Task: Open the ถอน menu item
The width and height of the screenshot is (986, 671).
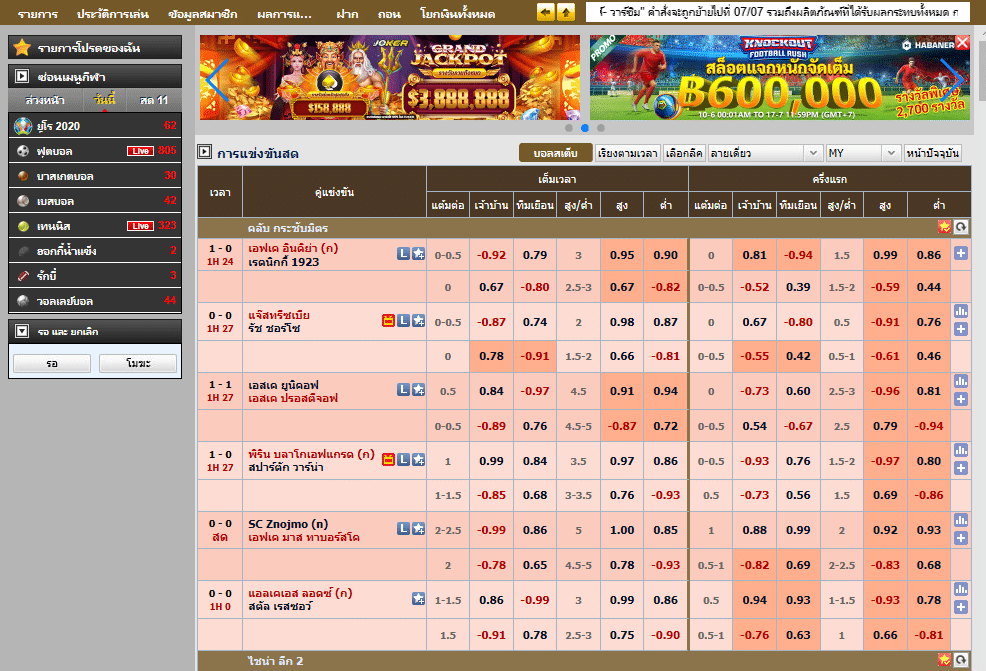Action: [389, 14]
